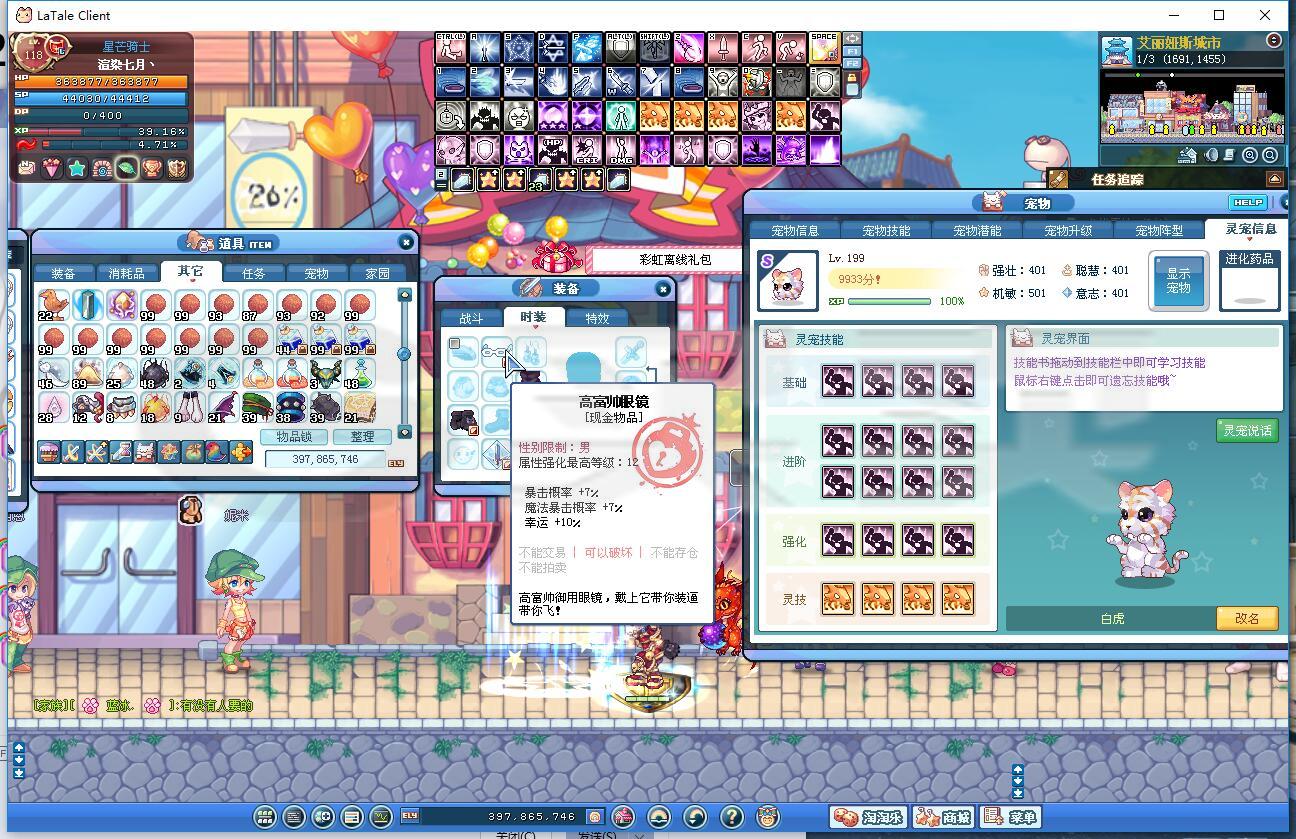Click the first orange spirit skill icon
This screenshot has width=1296, height=839.
pos(838,599)
